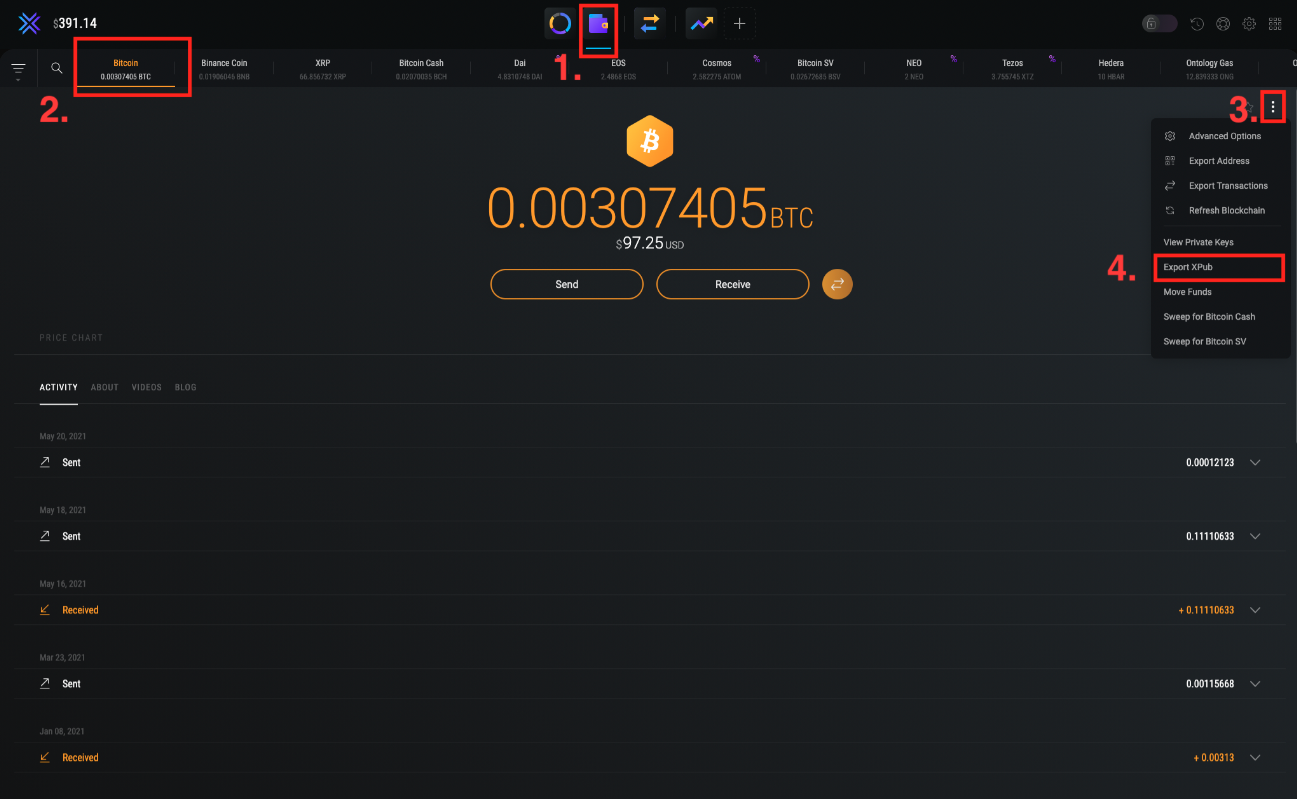Open Exodus Settings via the gear icon

pyautogui.click(x=1248, y=22)
